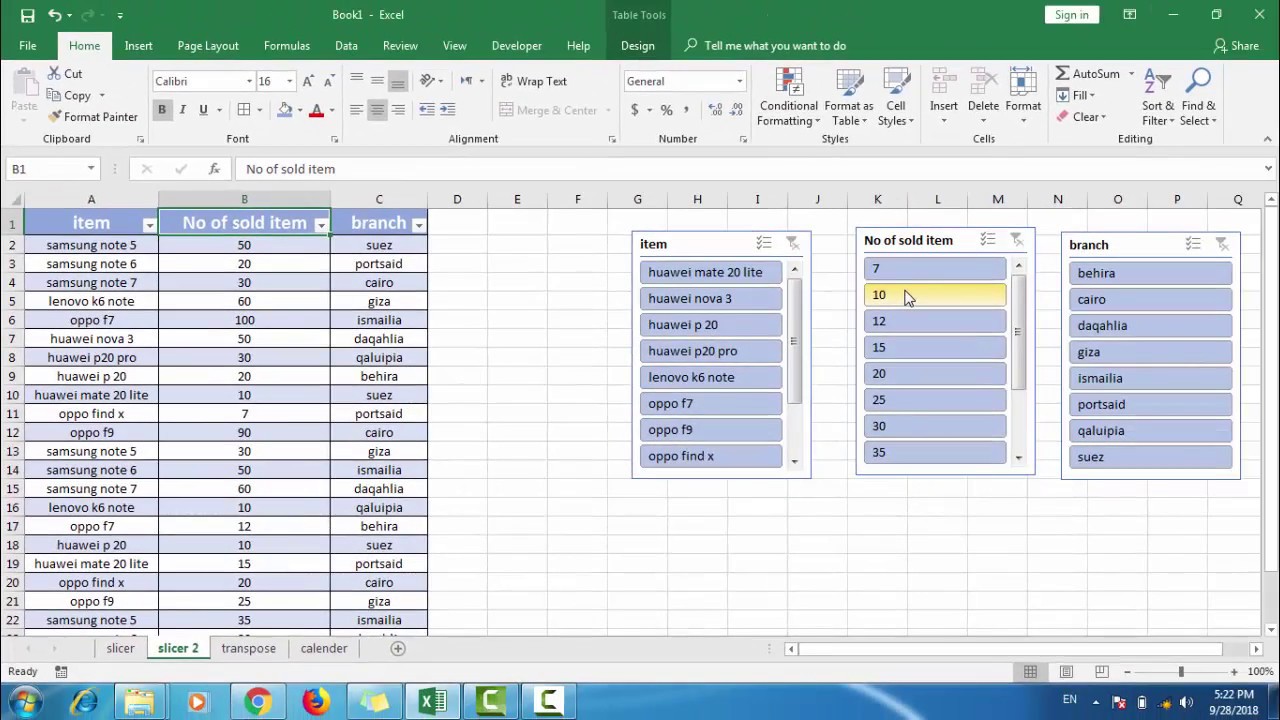Apply Percent style
The width and height of the screenshot is (1280, 720).
click(x=666, y=110)
